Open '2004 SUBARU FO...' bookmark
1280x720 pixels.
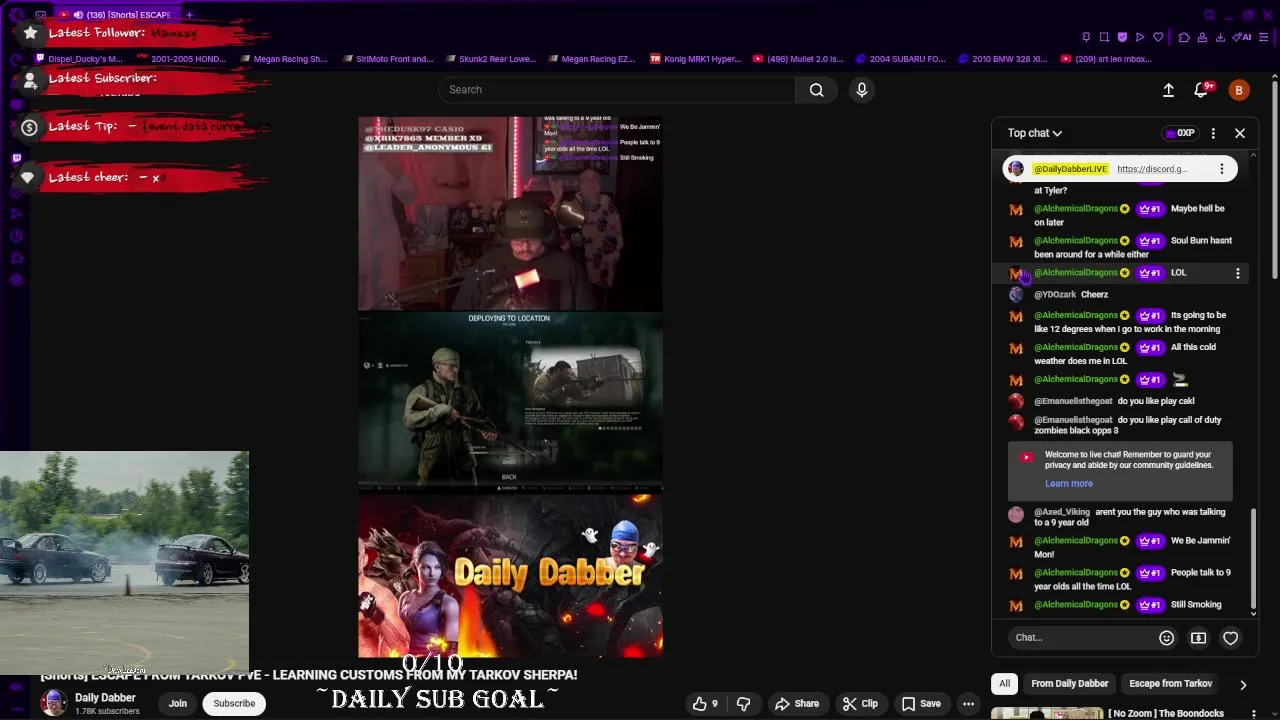900,59
